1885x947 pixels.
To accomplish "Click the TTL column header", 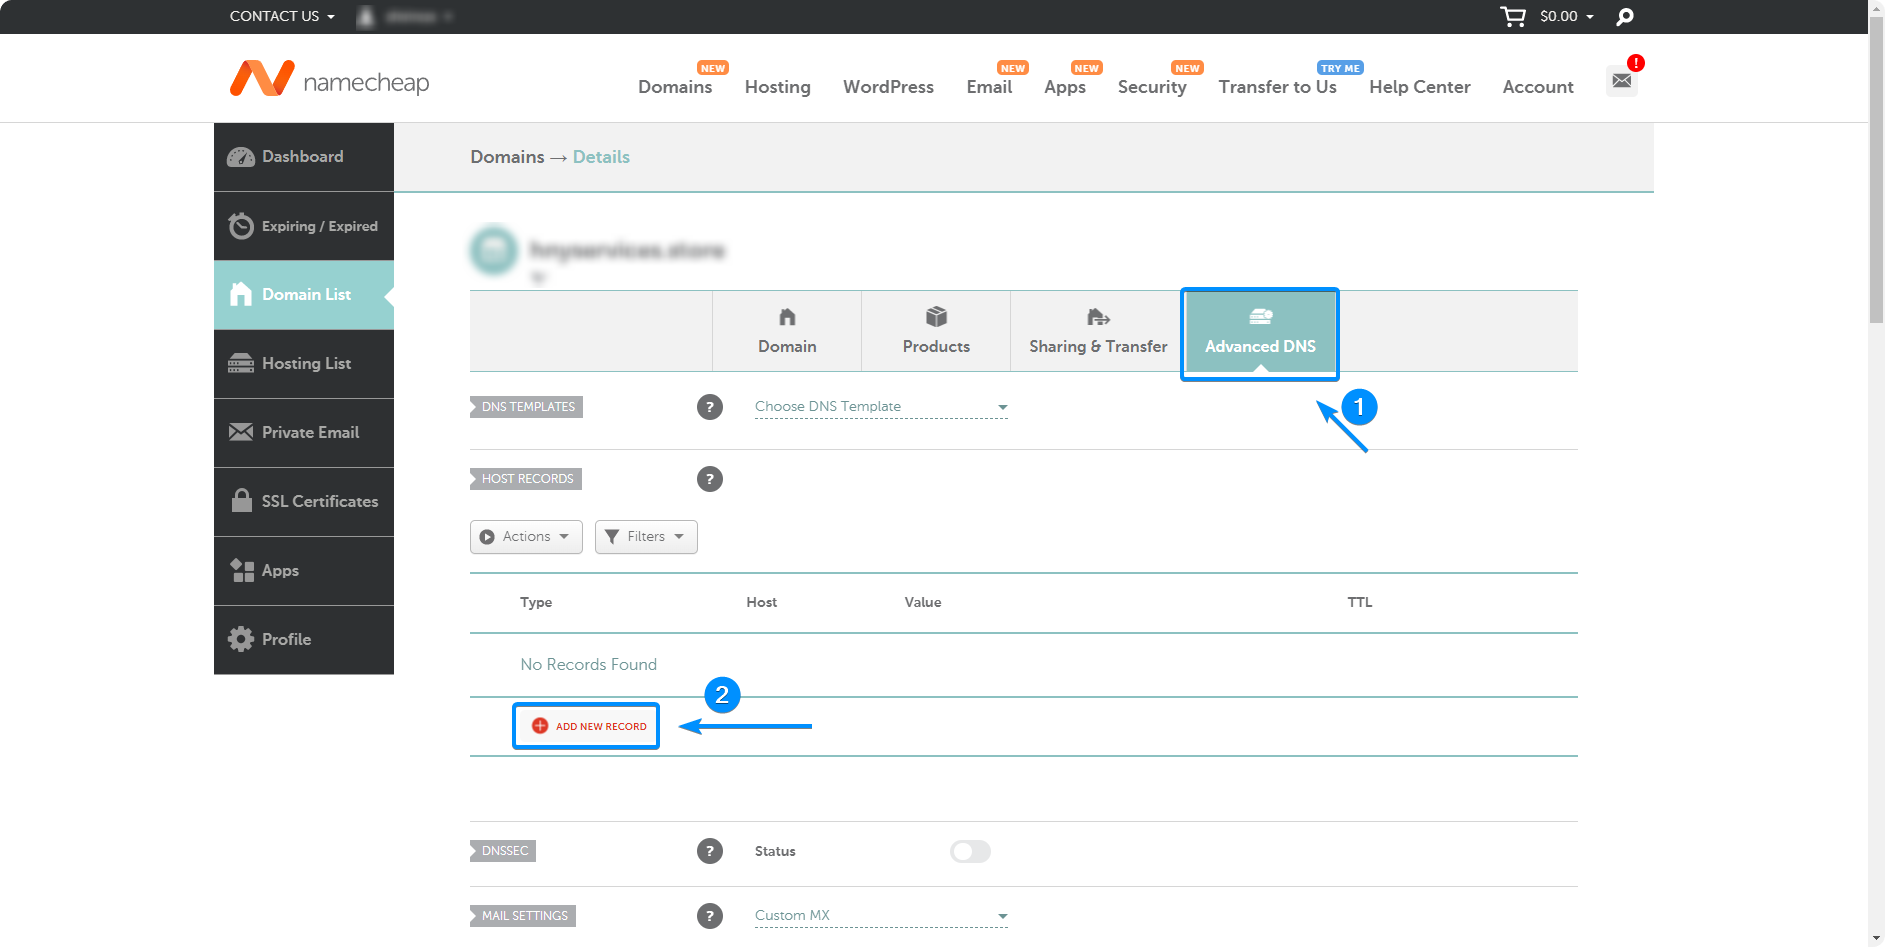I will click(1359, 602).
